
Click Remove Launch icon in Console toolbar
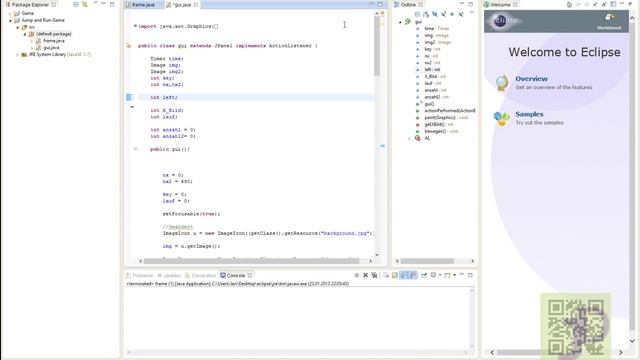click(x=366, y=276)
